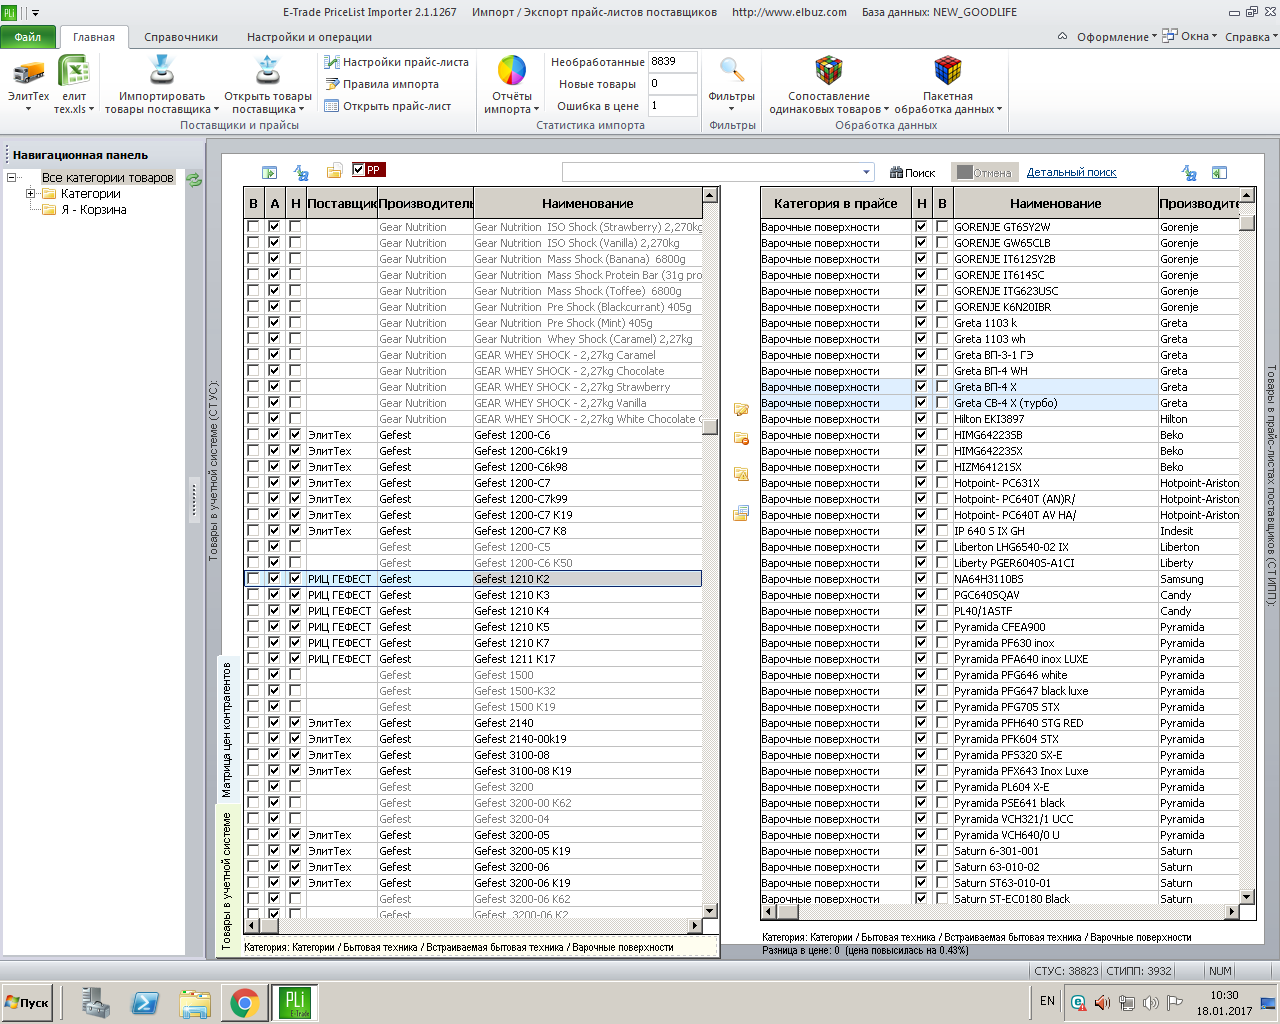Viewport: 1280px width, 1024px height.
Task: Select the Матрица цен контрагентов vertical tab
Action: (x=227, y=729)
